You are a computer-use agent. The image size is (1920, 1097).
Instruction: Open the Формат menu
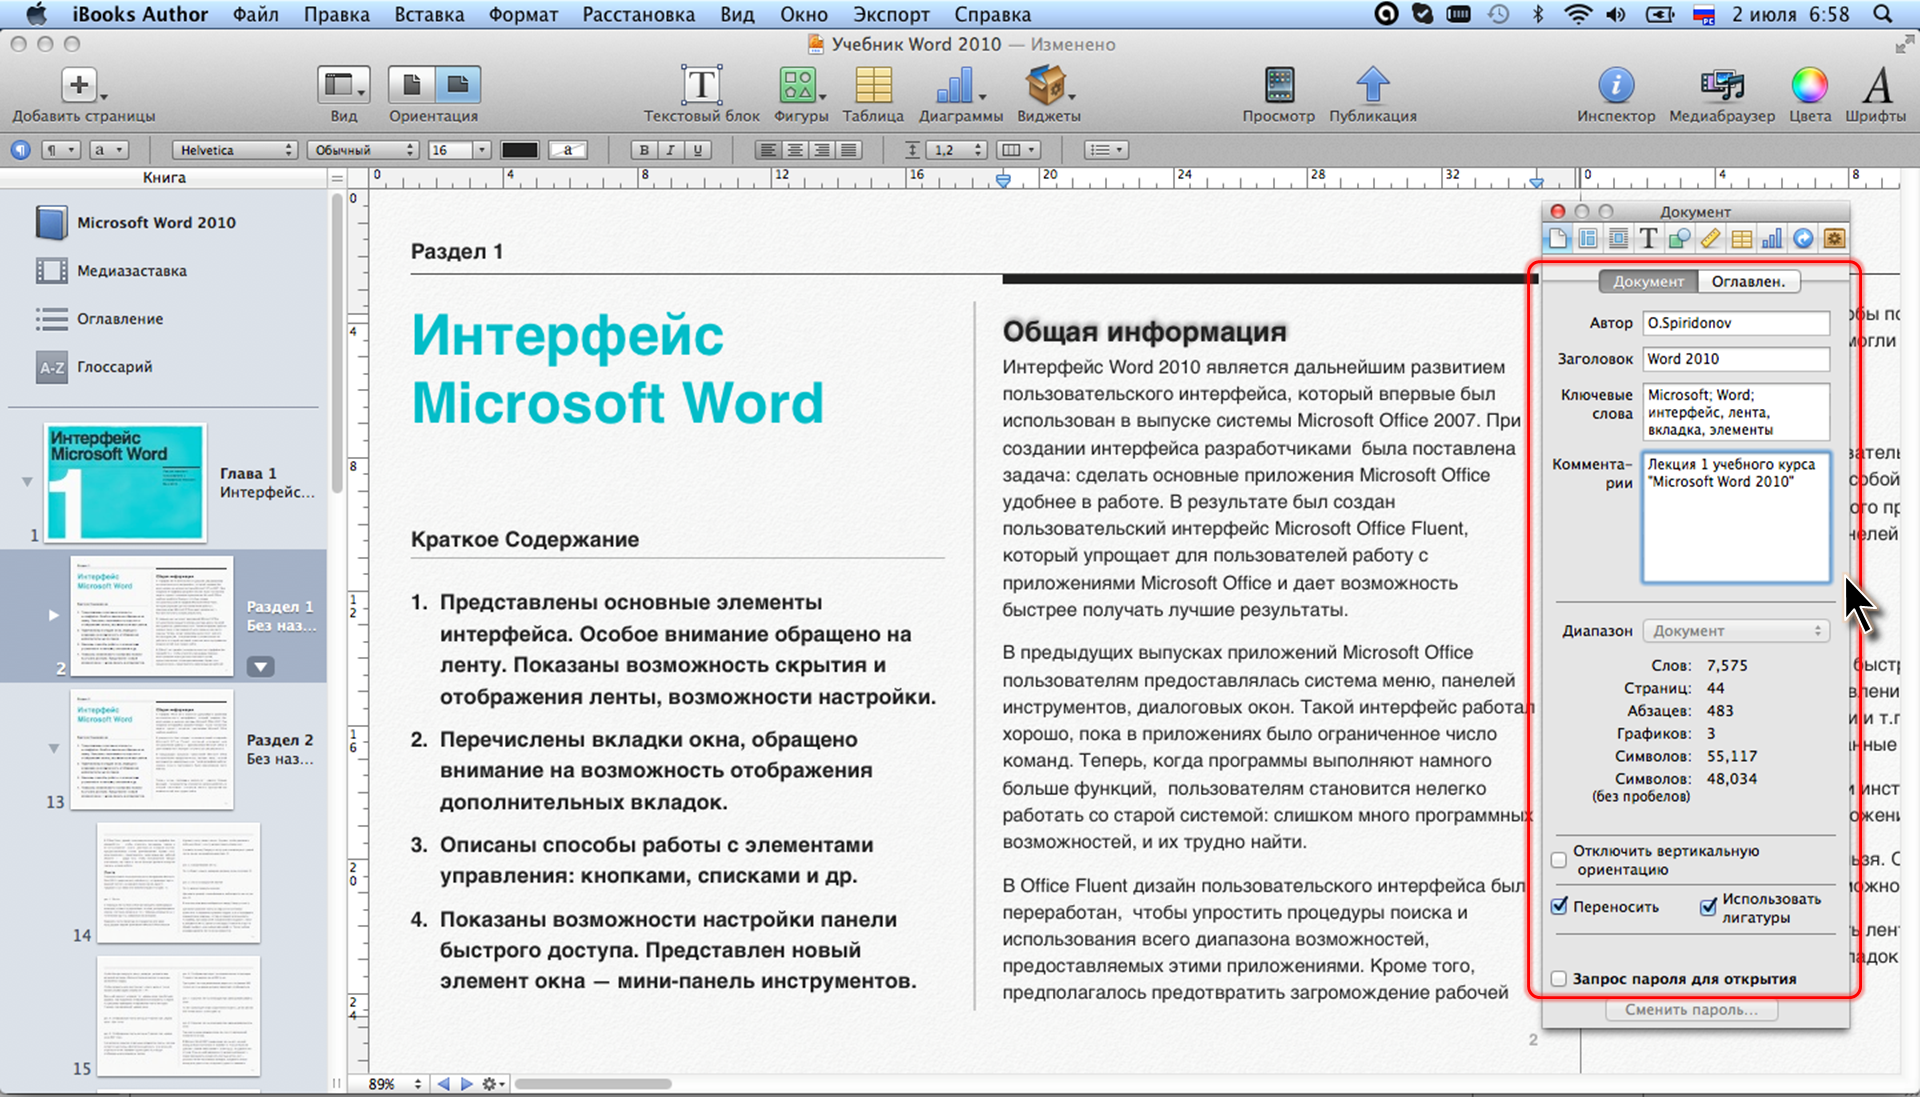point(523,14)
